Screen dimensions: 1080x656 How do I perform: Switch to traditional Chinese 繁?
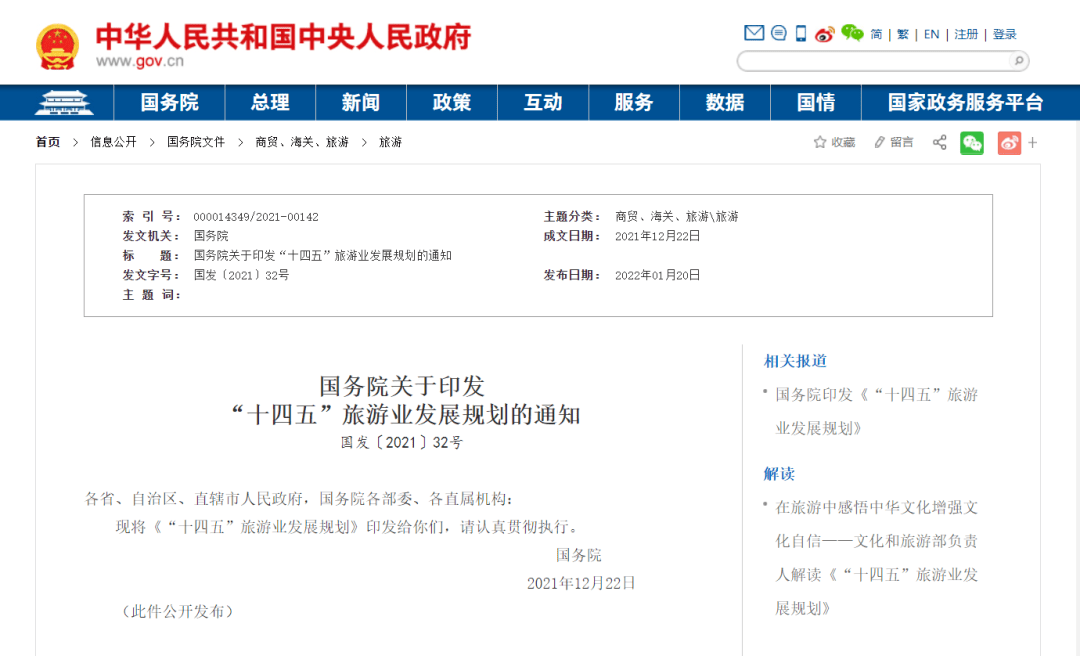click(x=902, y=34)
